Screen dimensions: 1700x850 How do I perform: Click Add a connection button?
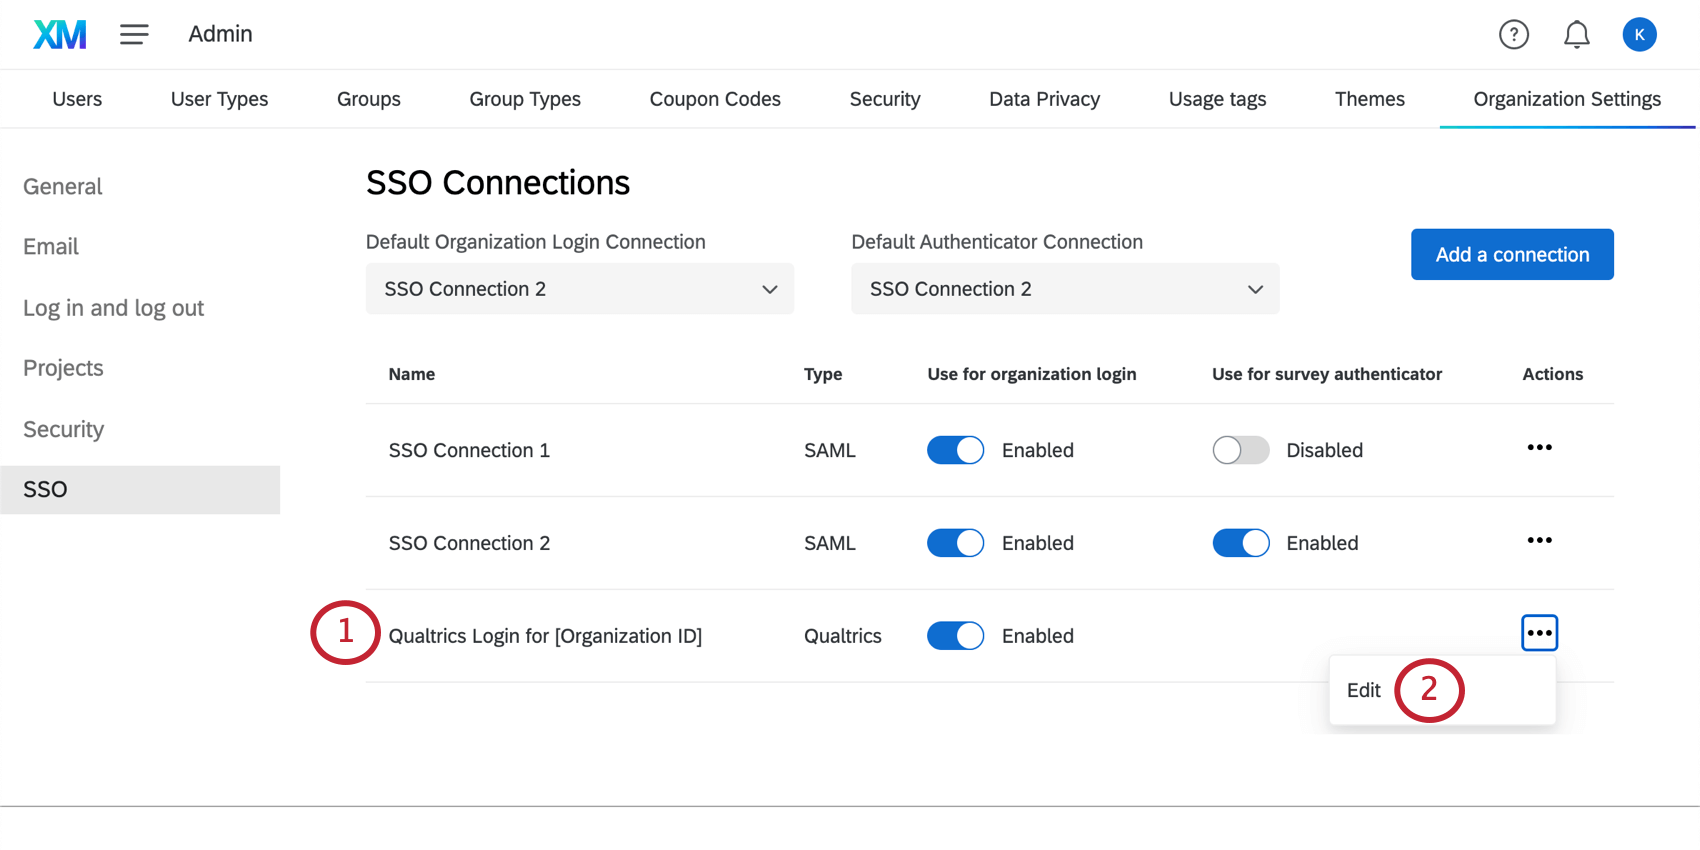(1512, 254)
